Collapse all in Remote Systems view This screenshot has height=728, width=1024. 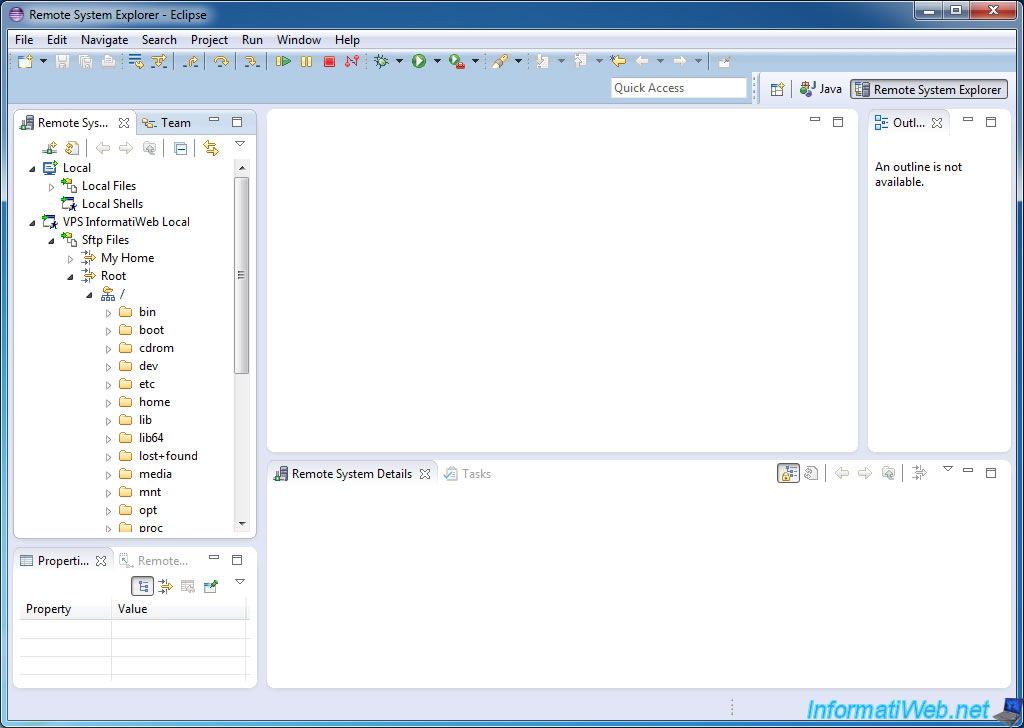point(181,148)
